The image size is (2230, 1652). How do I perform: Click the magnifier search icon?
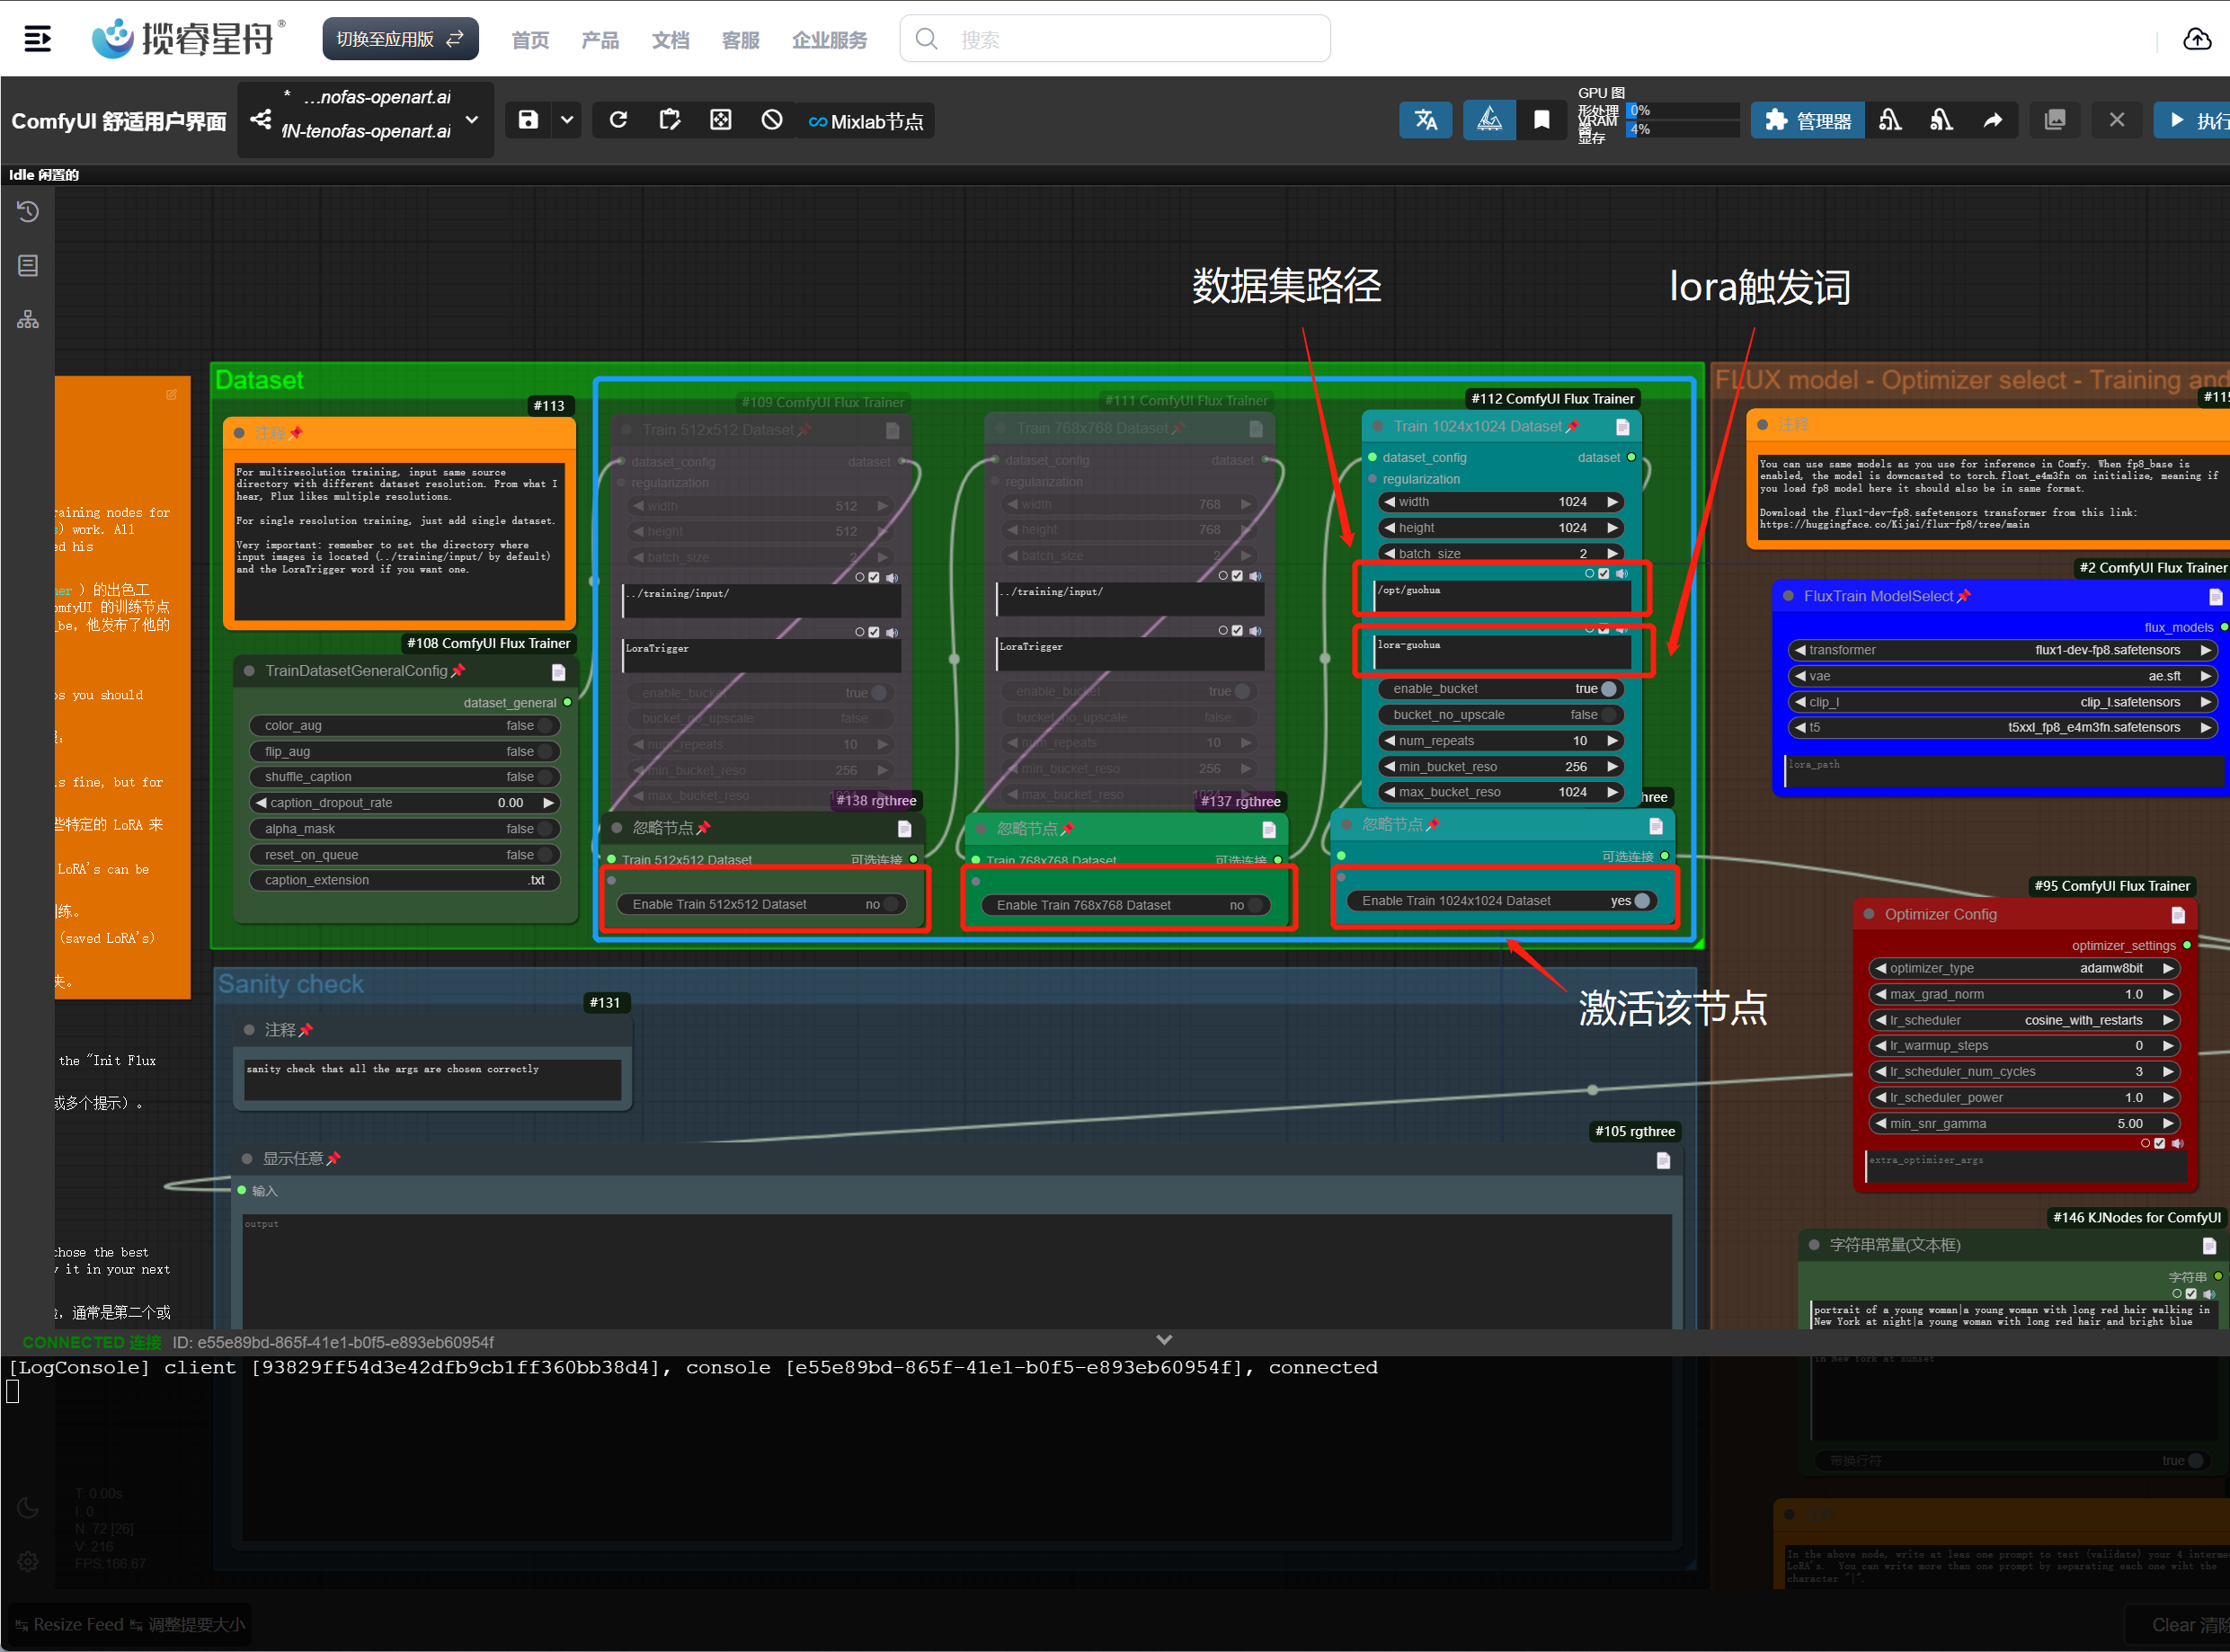coord(926,39)
